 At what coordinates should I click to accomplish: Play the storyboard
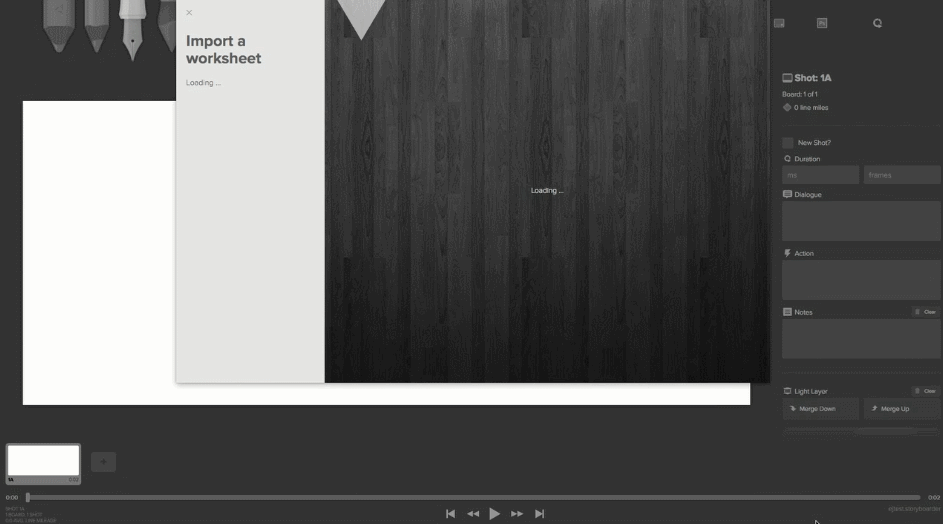pos(494,514)
